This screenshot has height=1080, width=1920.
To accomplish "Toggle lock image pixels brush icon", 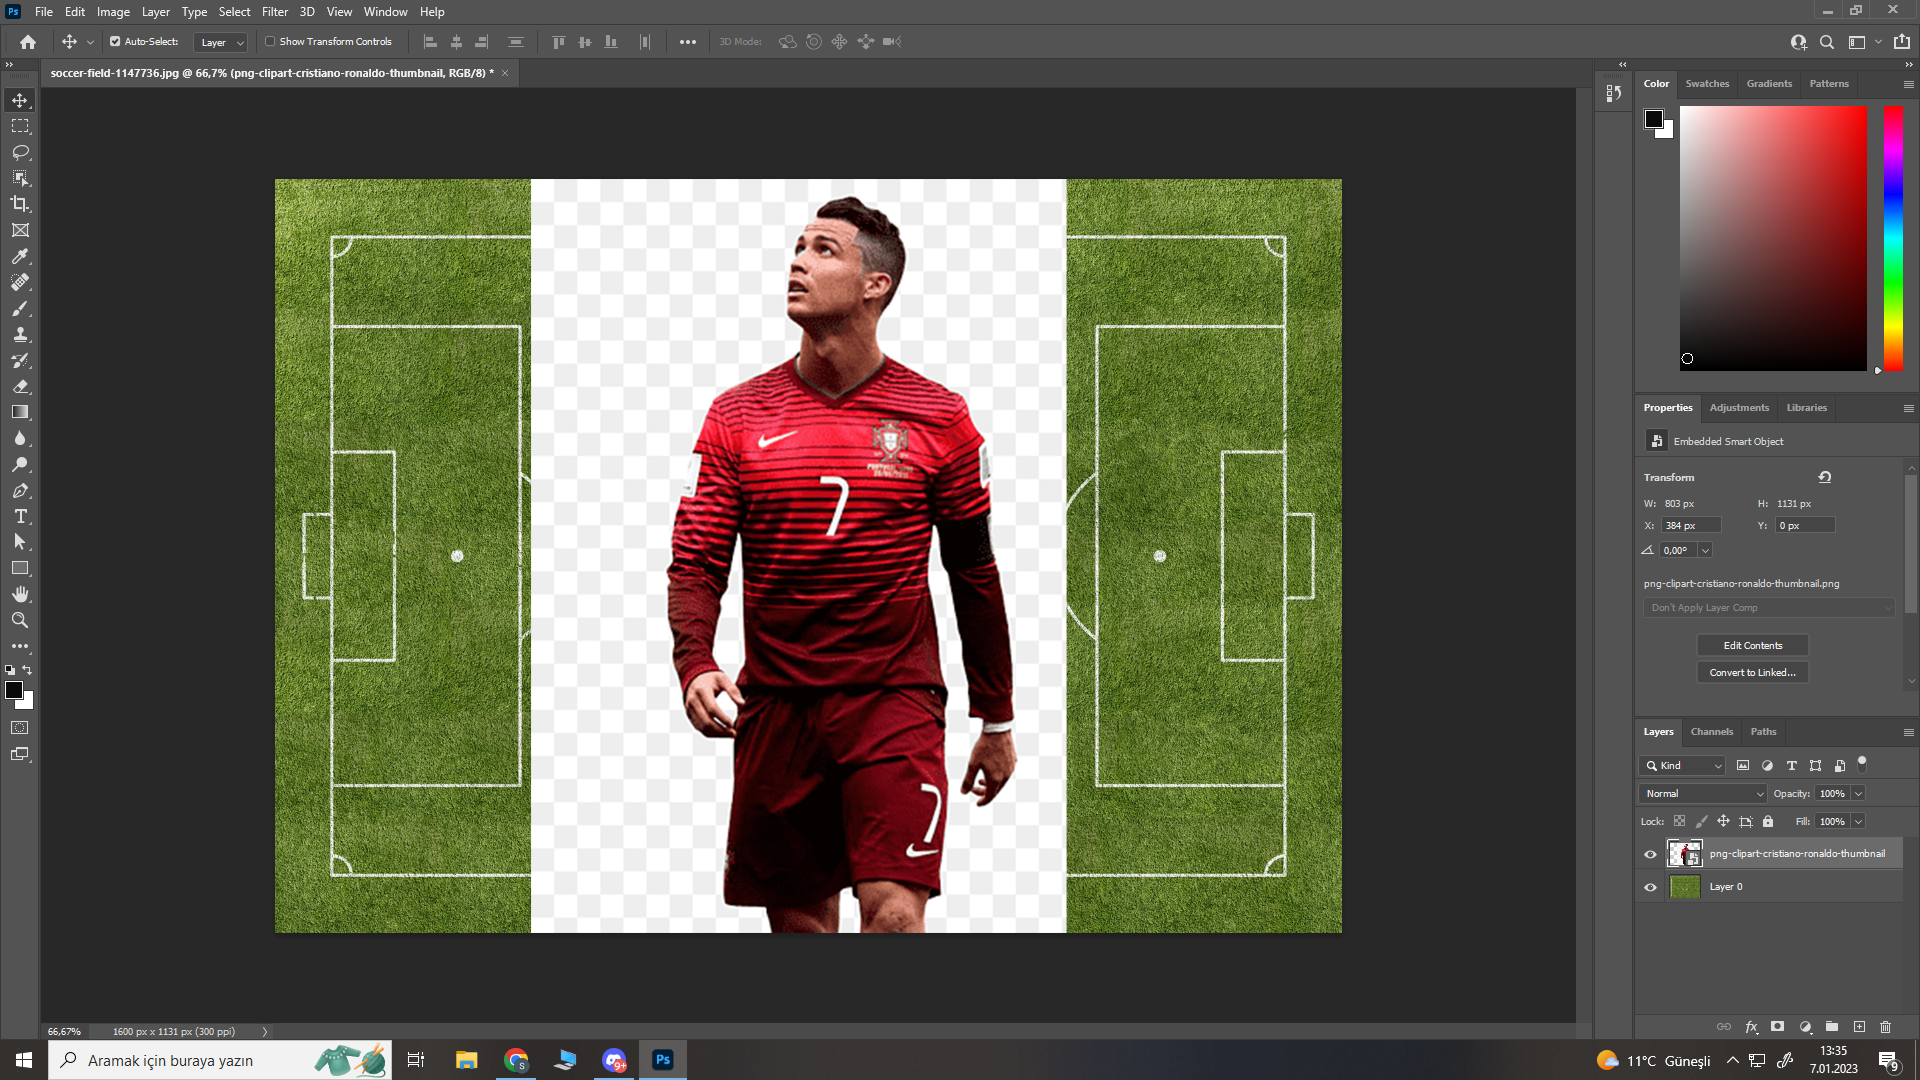I will (1702, 821).
